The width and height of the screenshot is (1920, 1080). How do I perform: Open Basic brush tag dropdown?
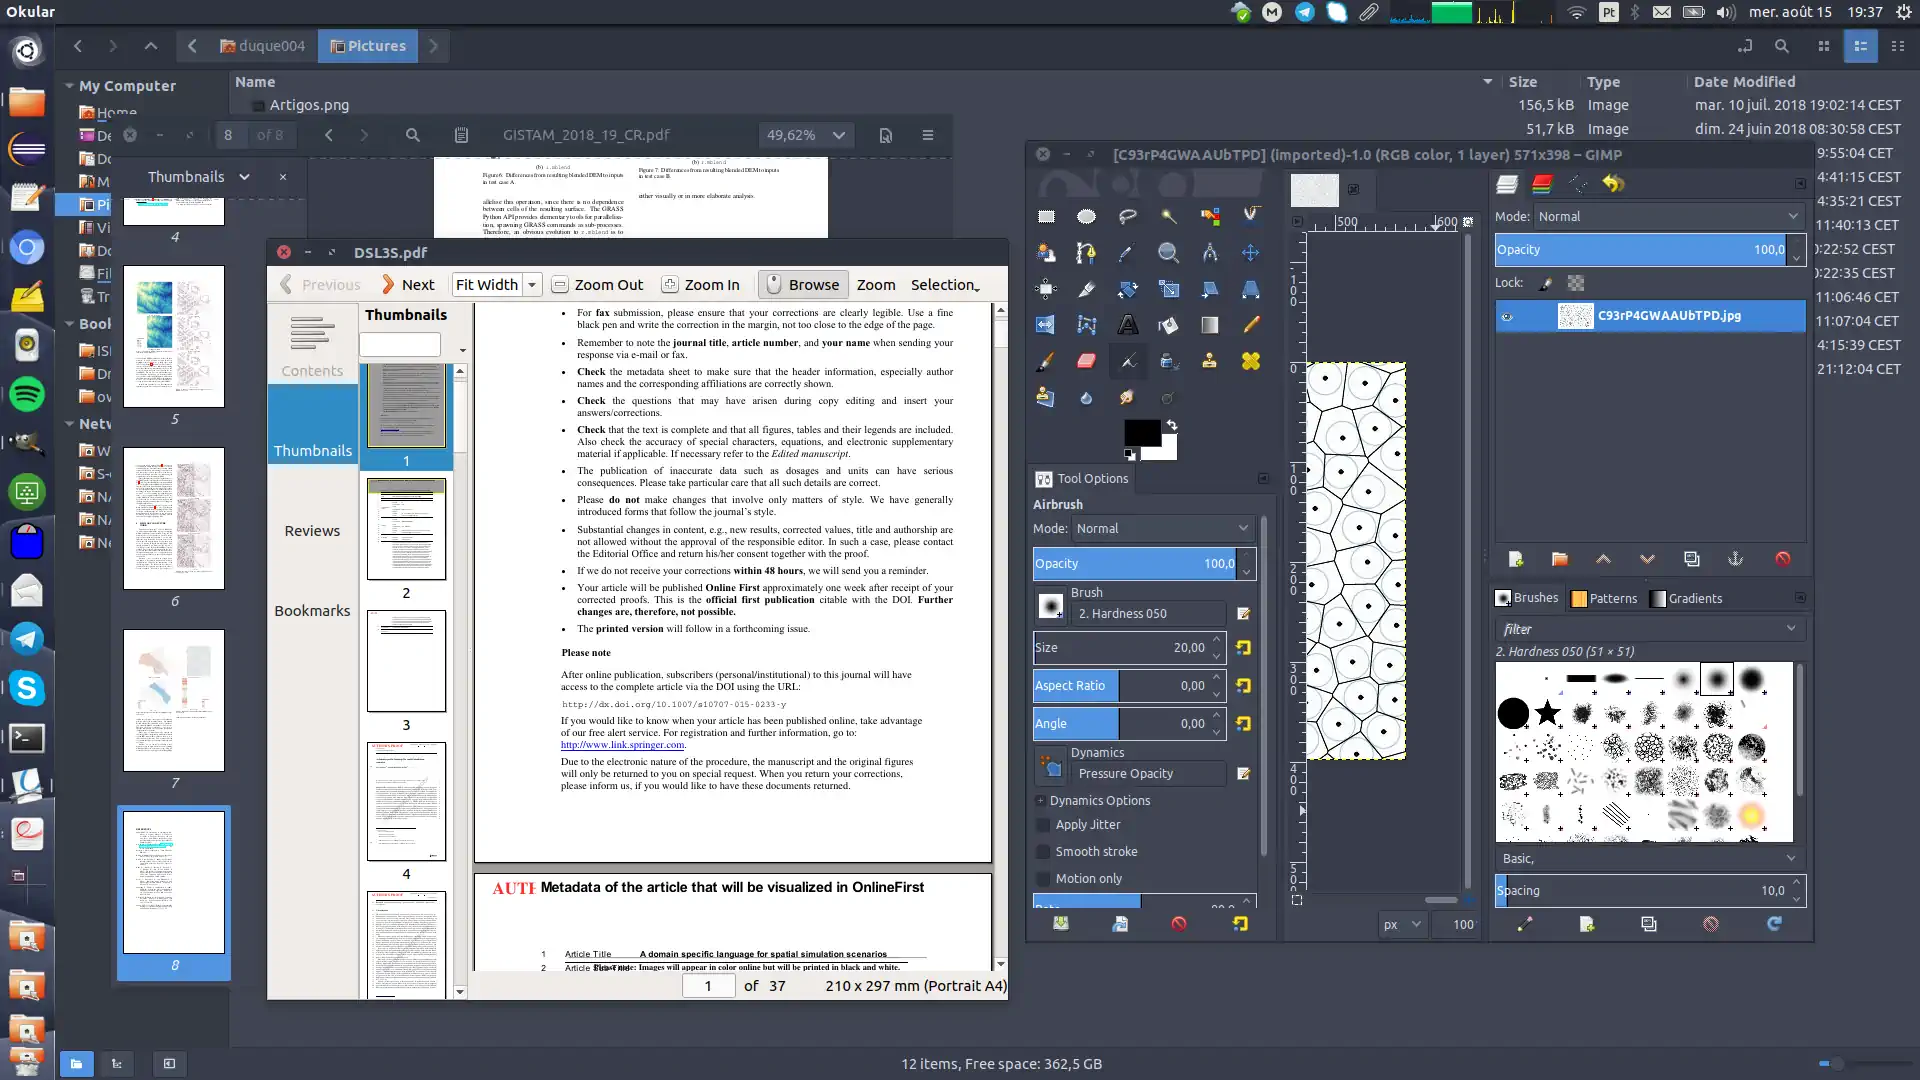click(x=1650, y=859)
